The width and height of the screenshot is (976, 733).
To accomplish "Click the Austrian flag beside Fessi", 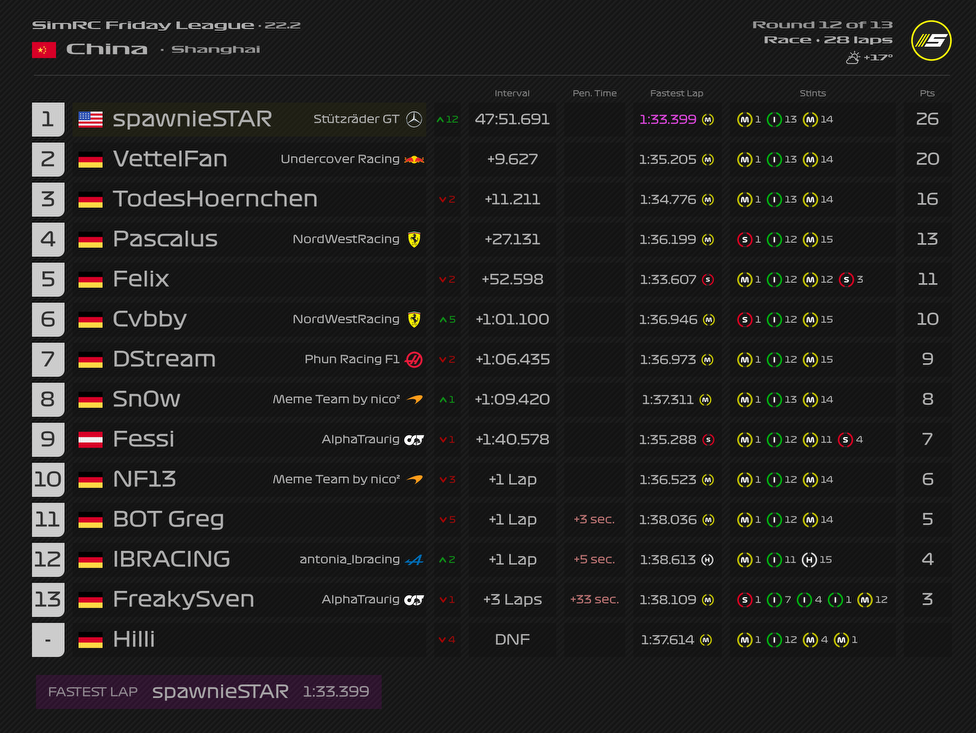I will pyautogui.click(x=90, y=439).
